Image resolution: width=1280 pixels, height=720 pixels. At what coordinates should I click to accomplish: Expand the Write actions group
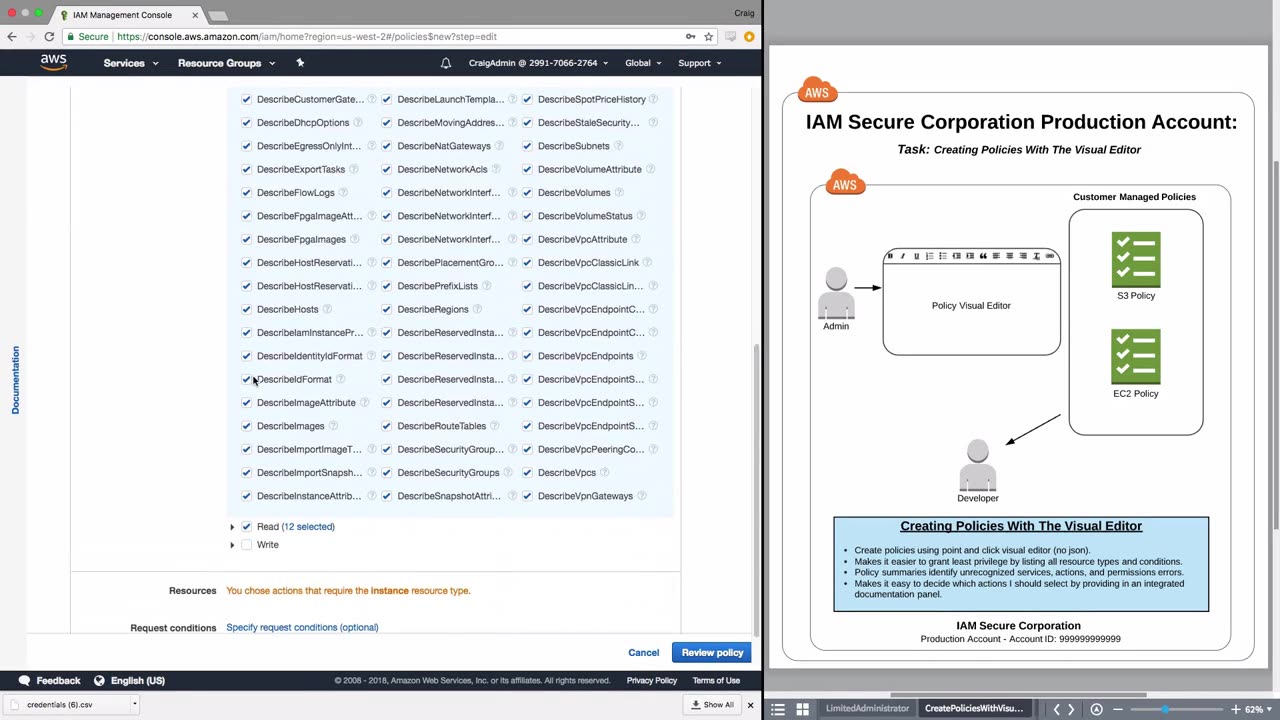pyautogui.click(x=232, y=545)
